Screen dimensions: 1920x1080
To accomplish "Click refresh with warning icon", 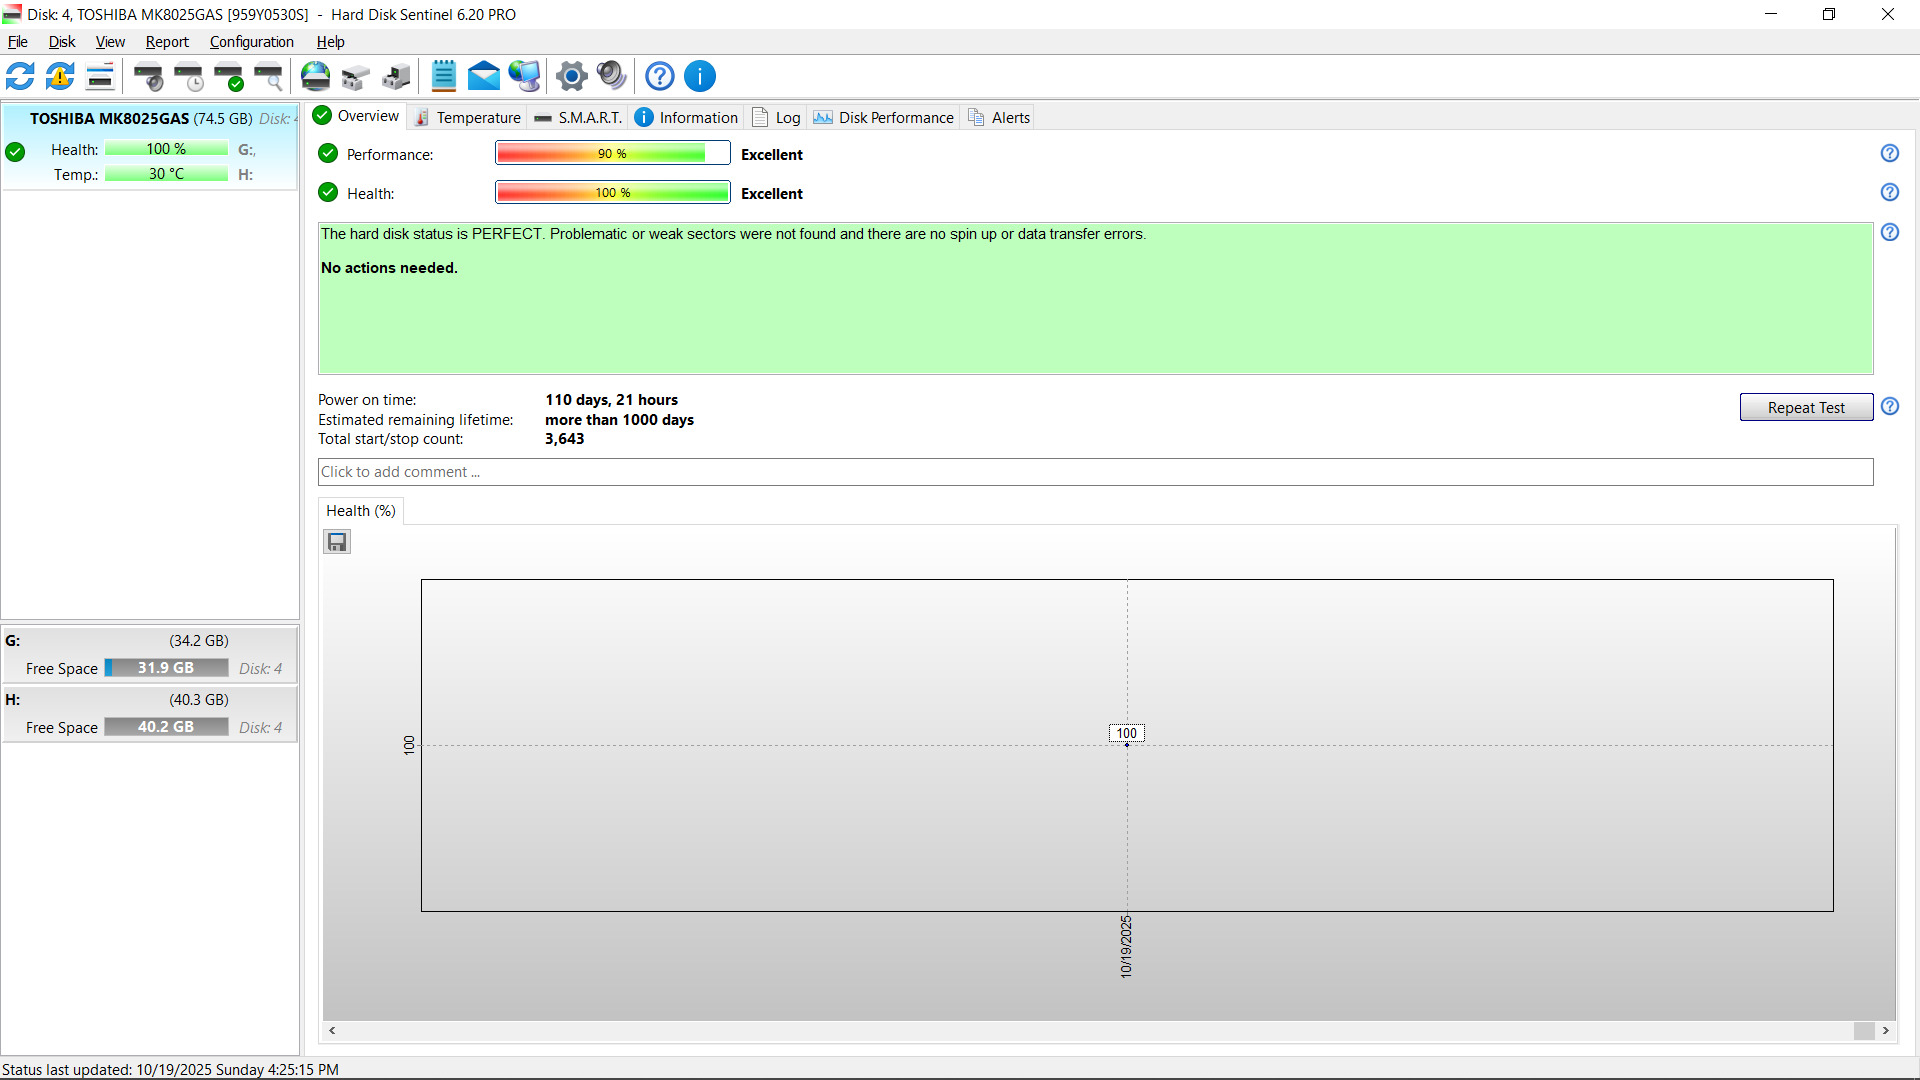I will pos(60,76).
